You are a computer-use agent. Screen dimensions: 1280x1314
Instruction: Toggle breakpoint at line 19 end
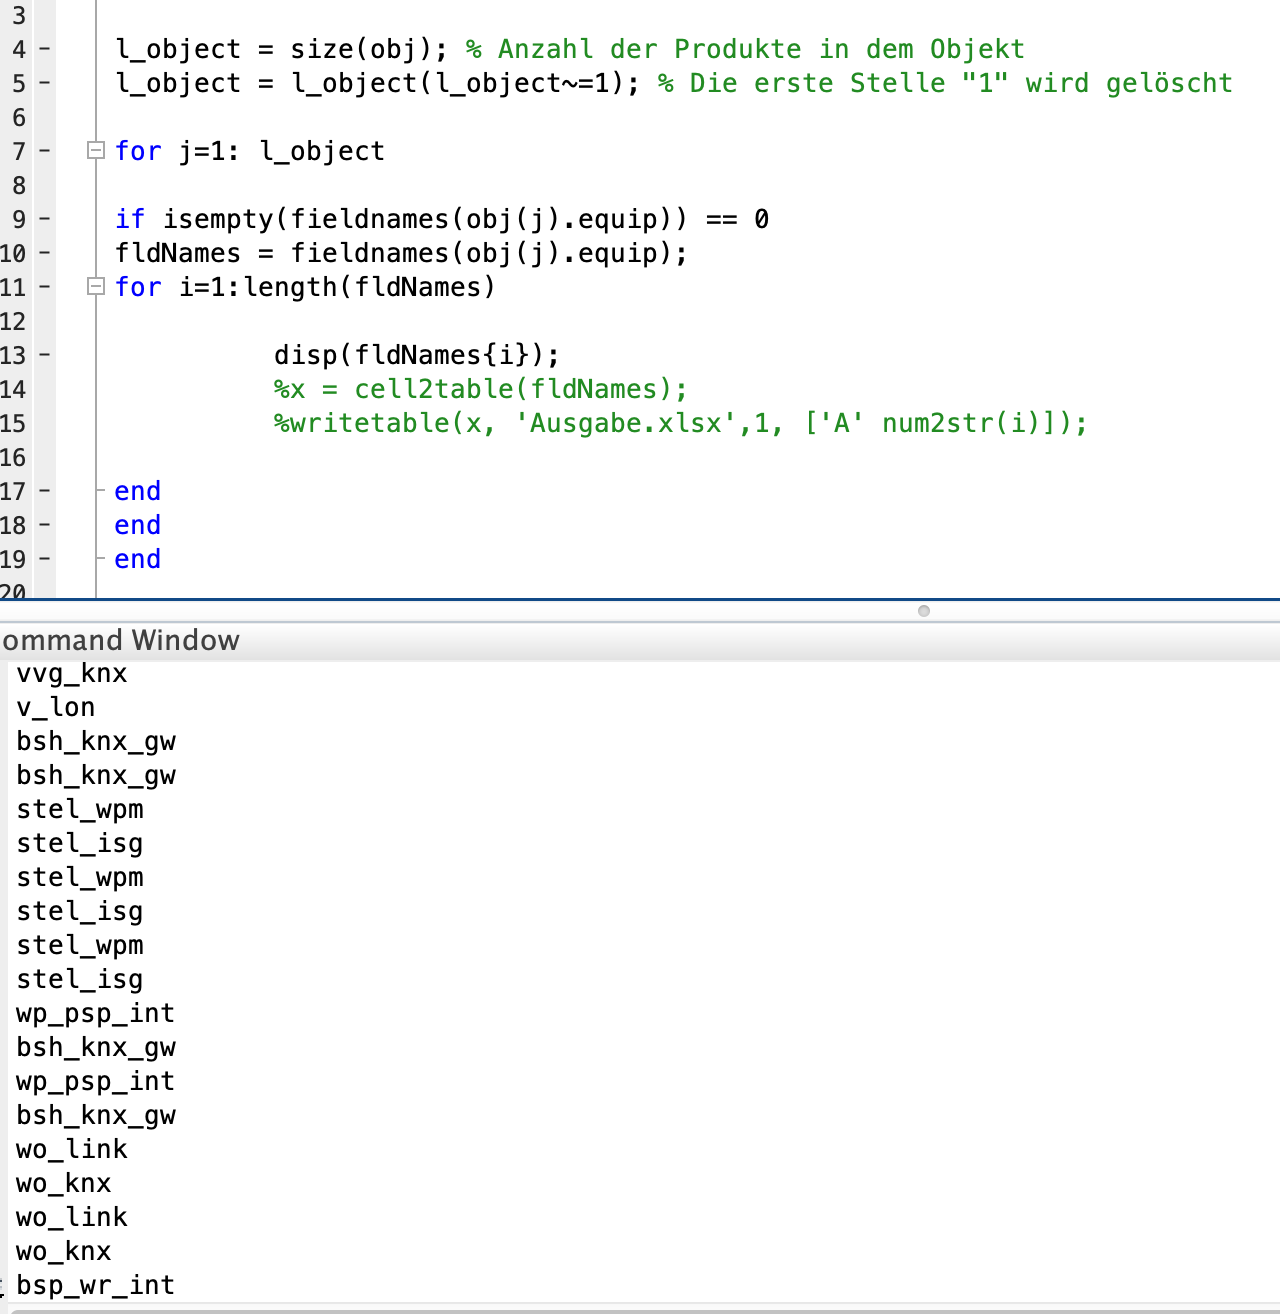[x=44, y=559]
